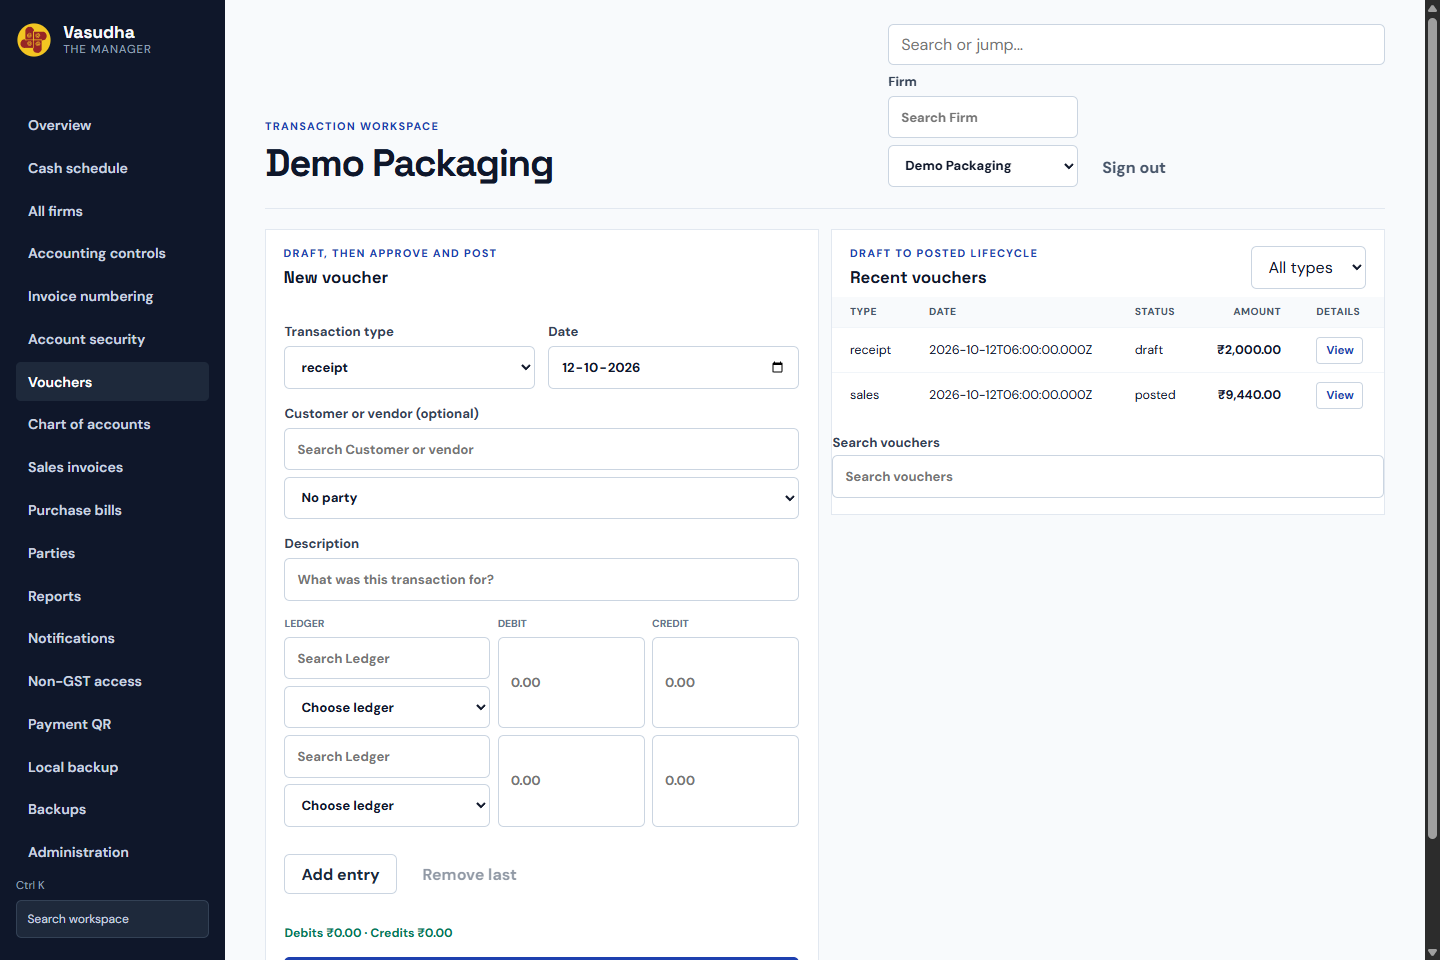Screen dimensions: 1440x960
Task: Click the Search Firm field
Action: 982,117
